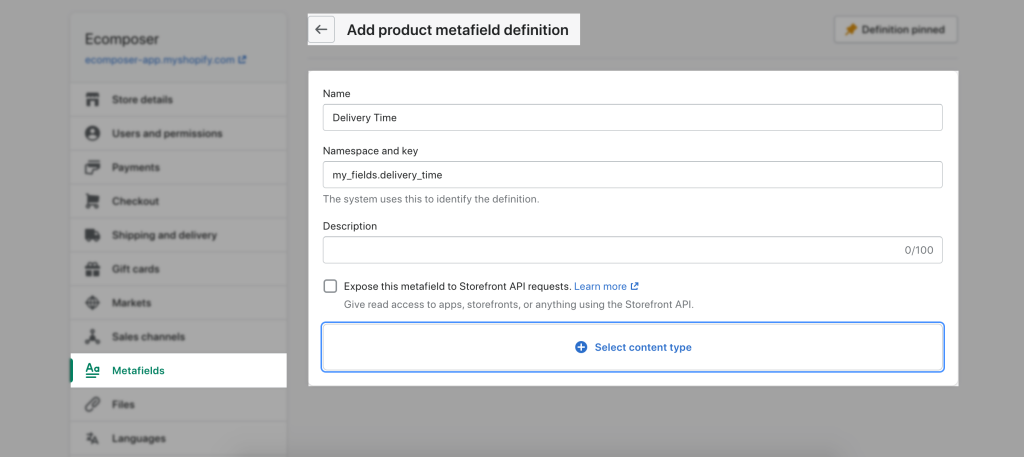Screen dimensions: 1024x457
Task: Open Checkout settings
Action: click(x=178, y=201)
